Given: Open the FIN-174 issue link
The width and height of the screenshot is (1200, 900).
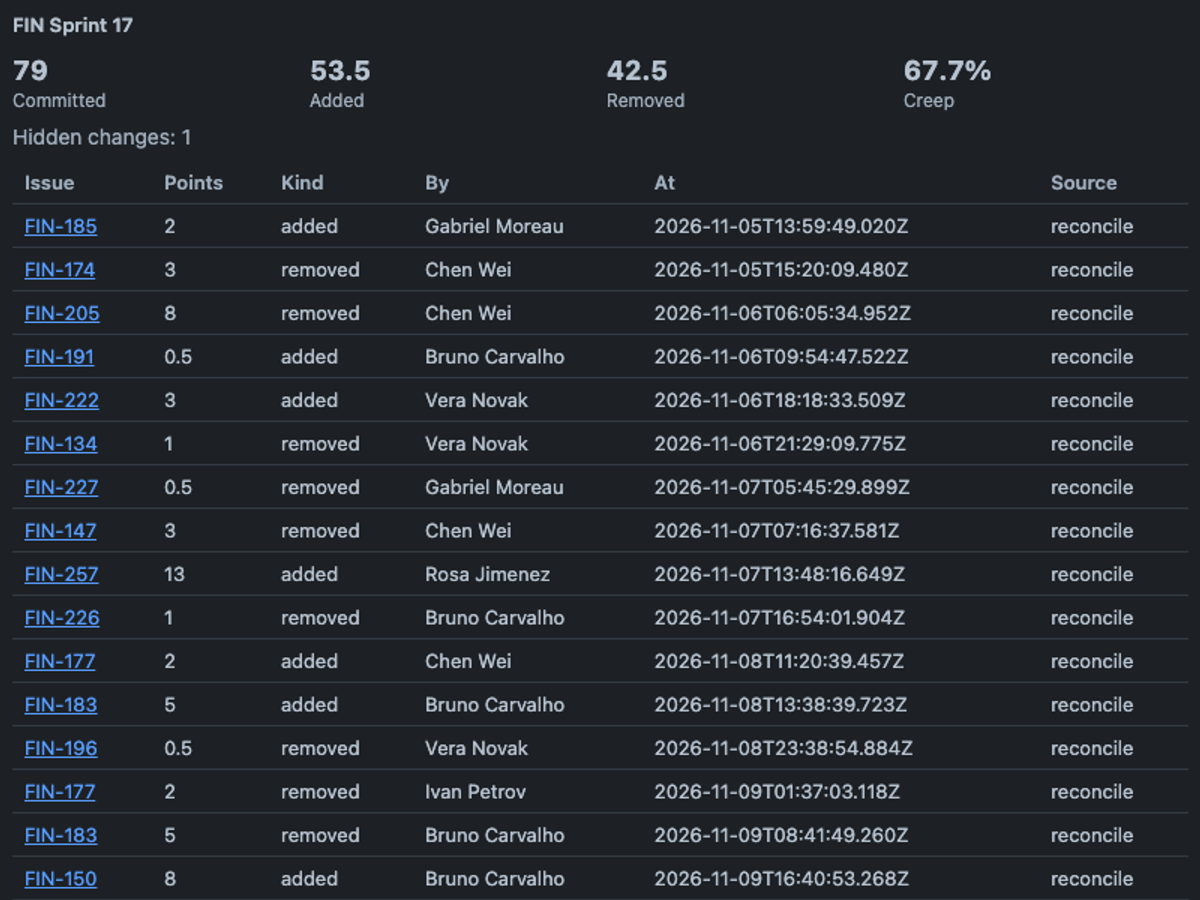Looking at the screenshot, I should [60, 270].
